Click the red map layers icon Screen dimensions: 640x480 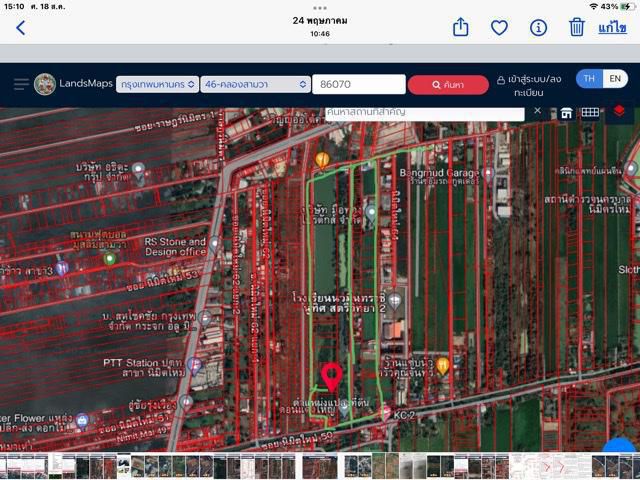pos(619,111)
